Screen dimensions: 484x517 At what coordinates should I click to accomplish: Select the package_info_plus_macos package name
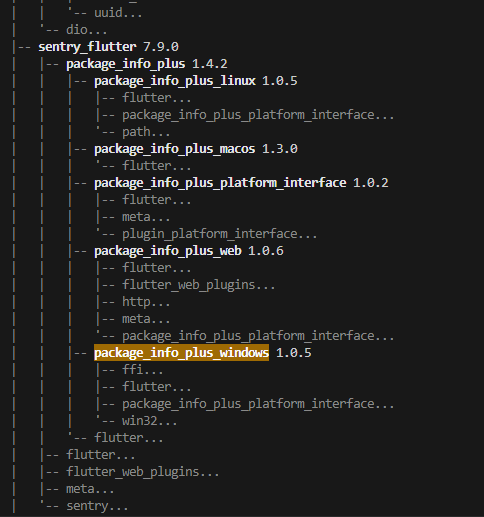pyautogui.click(x=174, y=149)
